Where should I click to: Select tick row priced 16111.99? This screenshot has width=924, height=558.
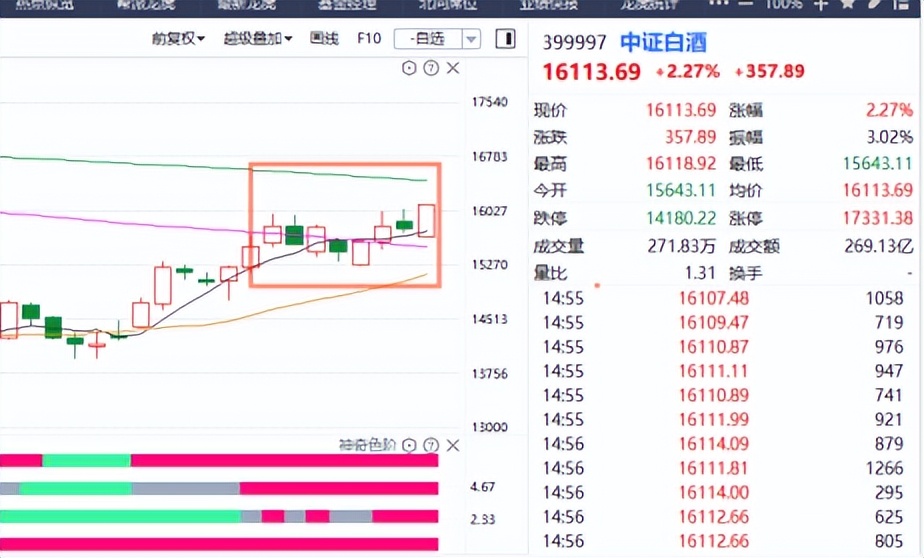coord(723,420)
